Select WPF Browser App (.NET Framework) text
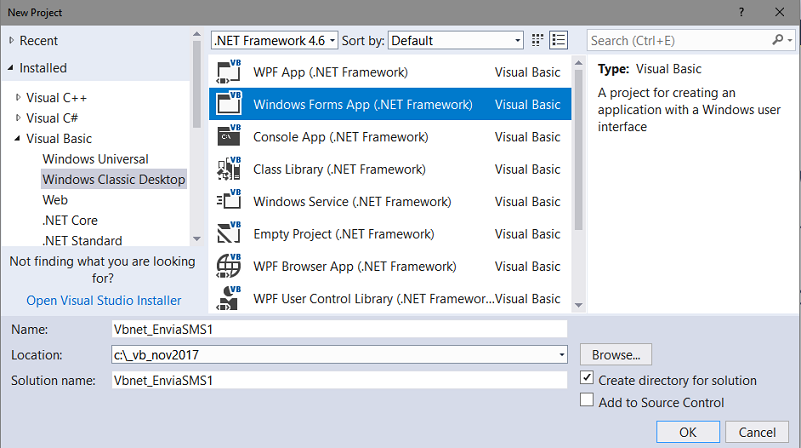 355,266
